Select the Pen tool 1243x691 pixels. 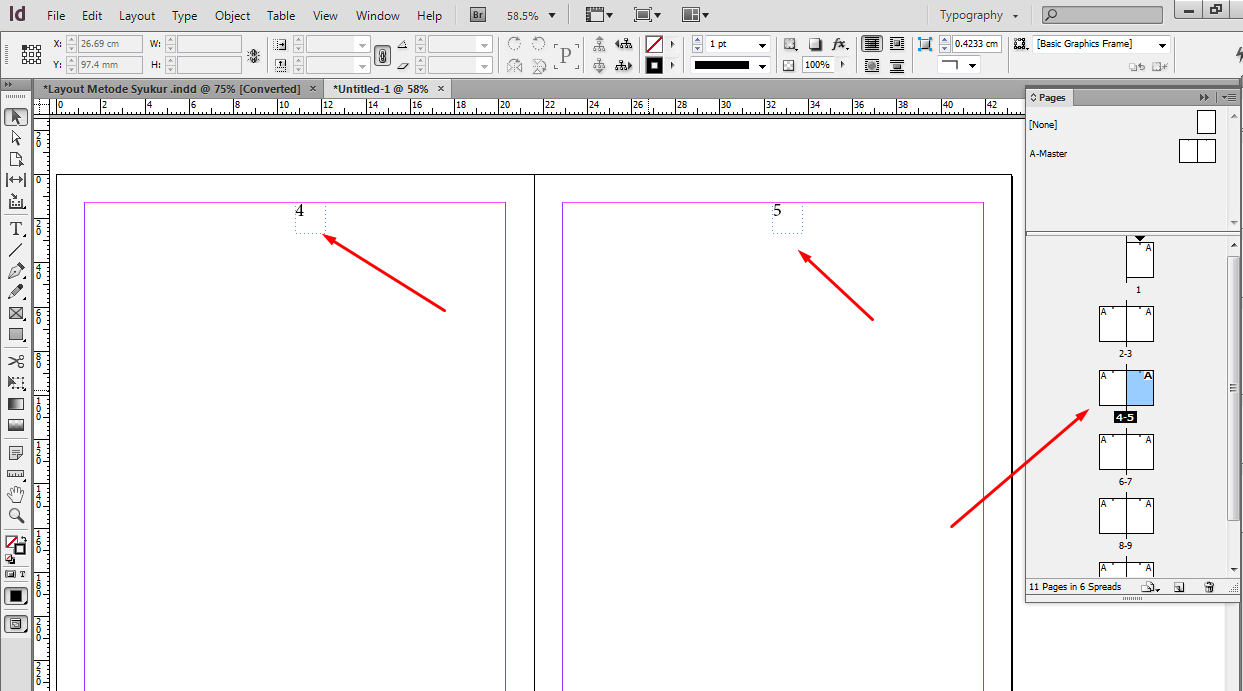point(15,270)
